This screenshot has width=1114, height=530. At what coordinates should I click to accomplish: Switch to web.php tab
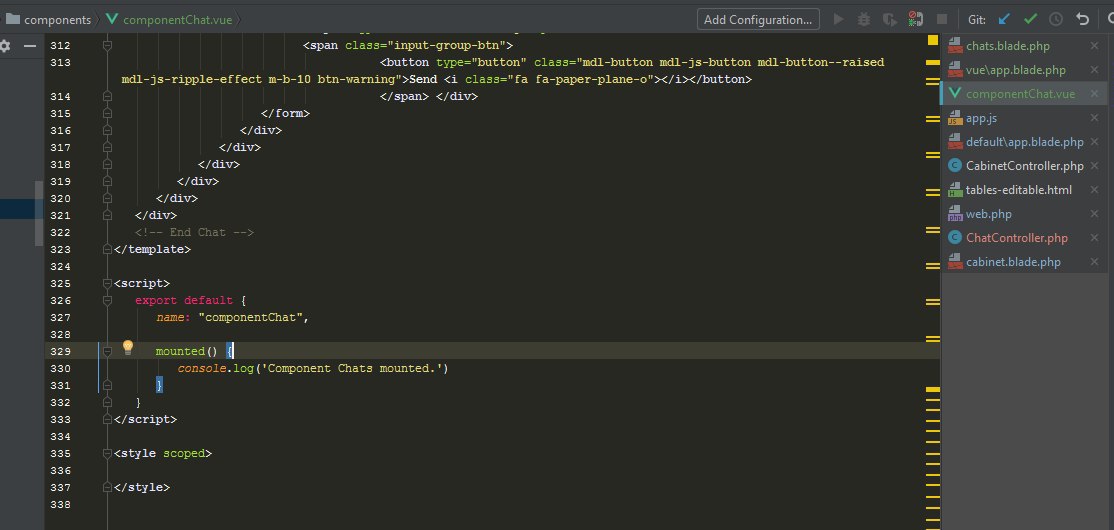tap(1024, 214)
